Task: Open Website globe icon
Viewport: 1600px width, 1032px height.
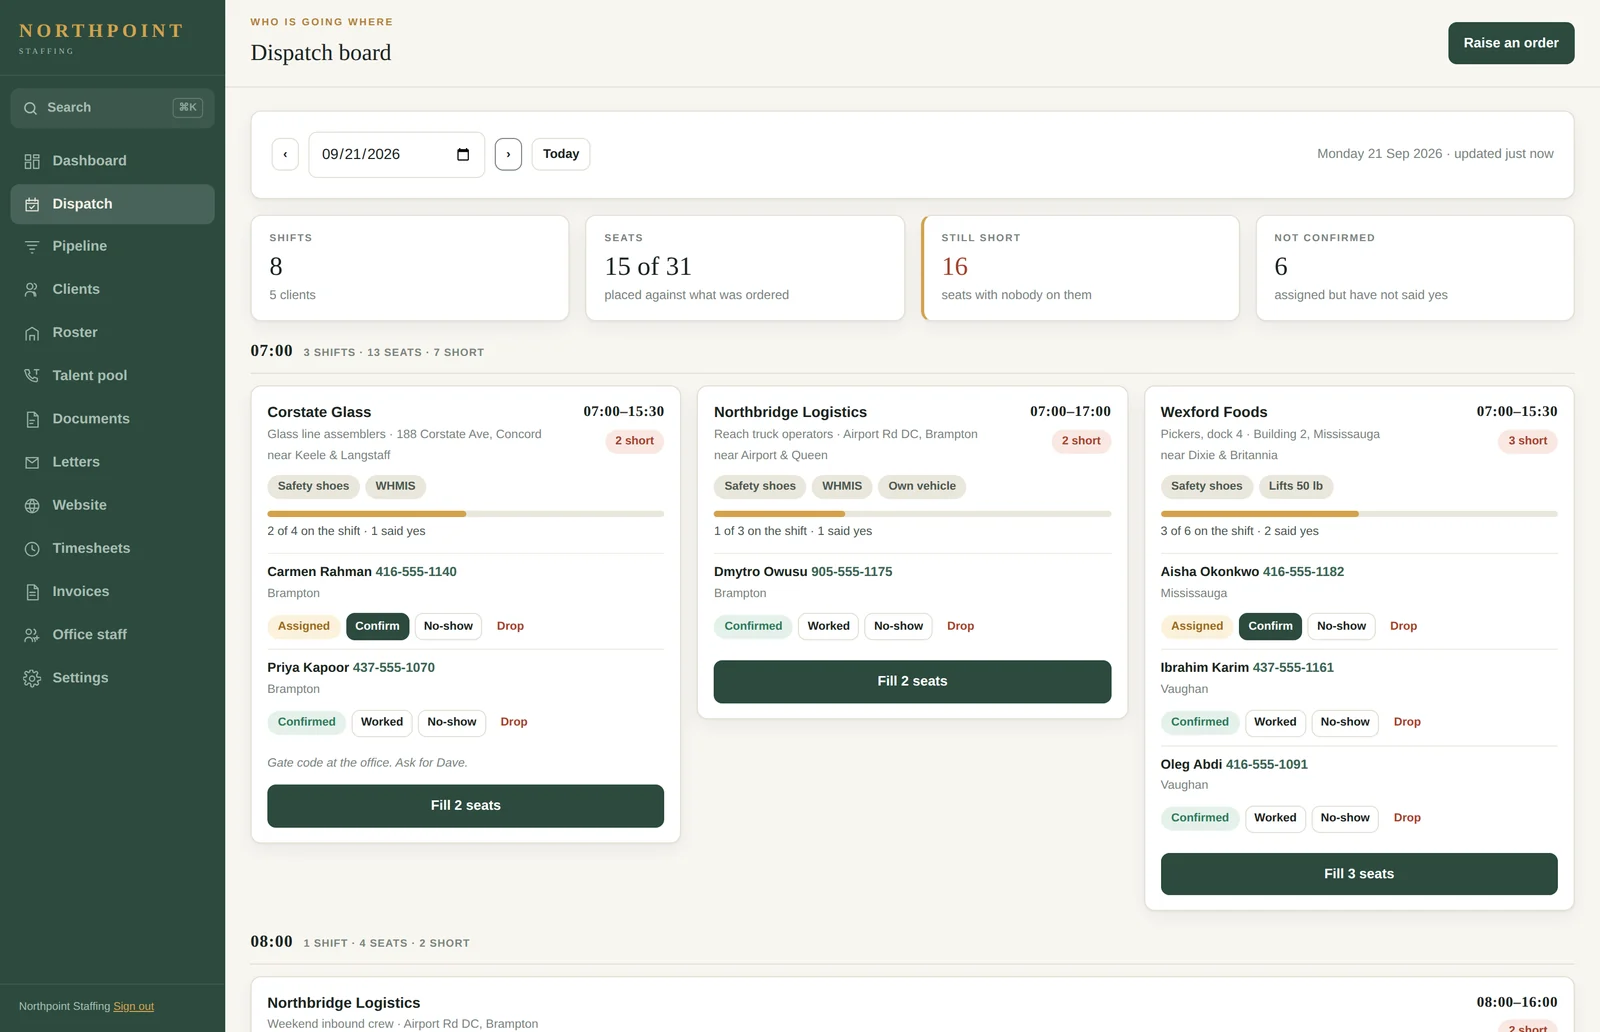Action: coord(32,505)
